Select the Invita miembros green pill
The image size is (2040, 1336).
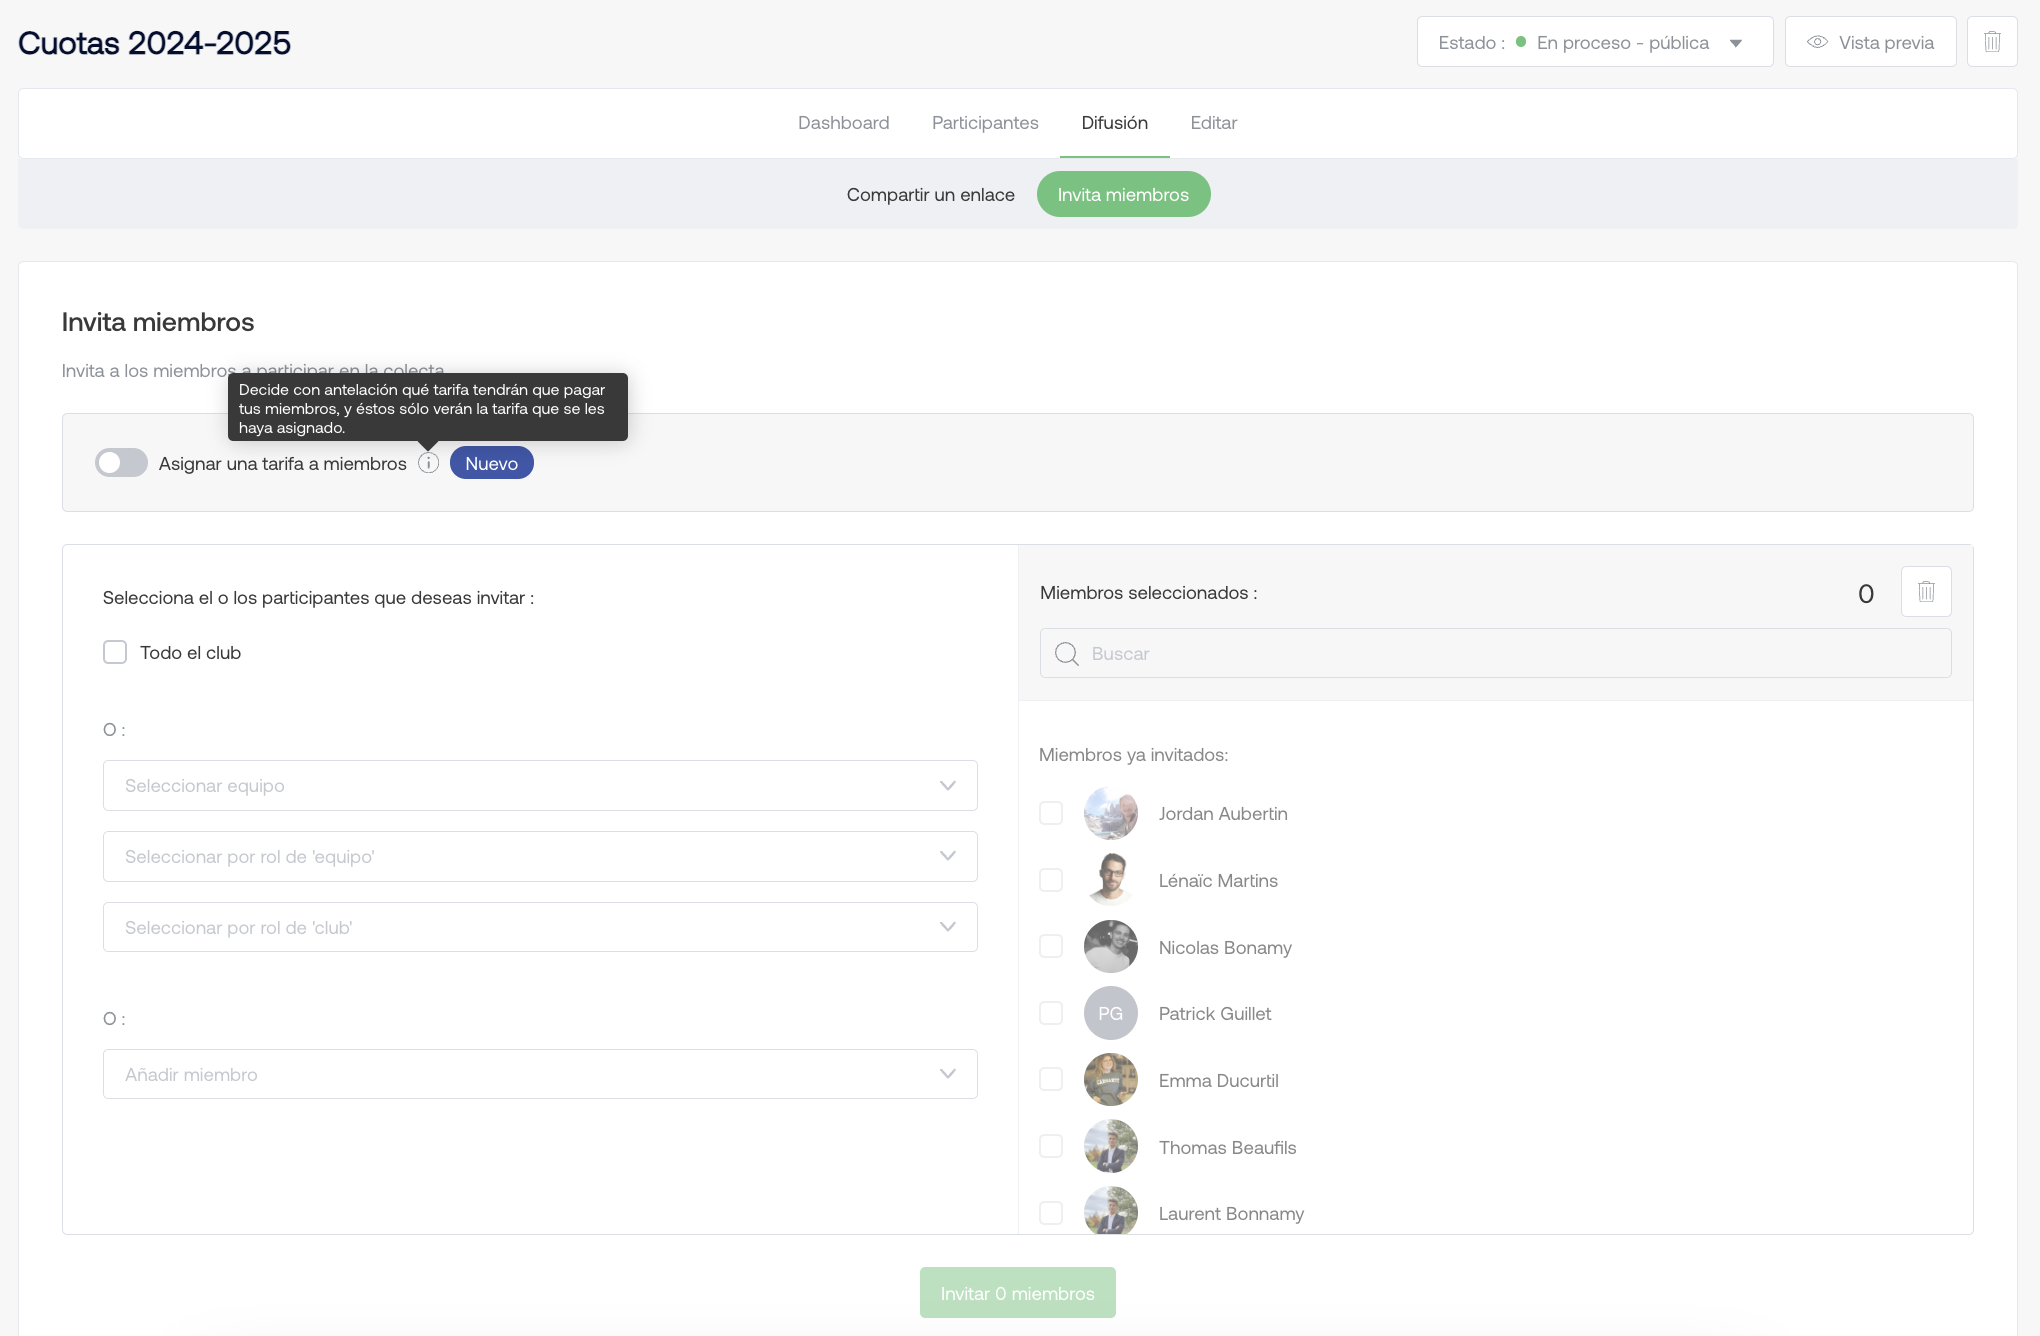pyautogui.click(x=1123, y=195)
